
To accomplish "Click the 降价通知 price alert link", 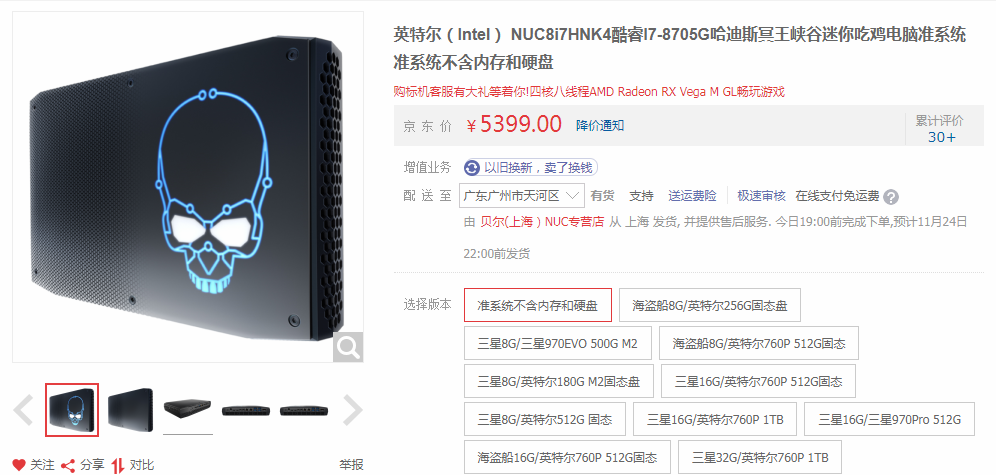I will [600, 125].
